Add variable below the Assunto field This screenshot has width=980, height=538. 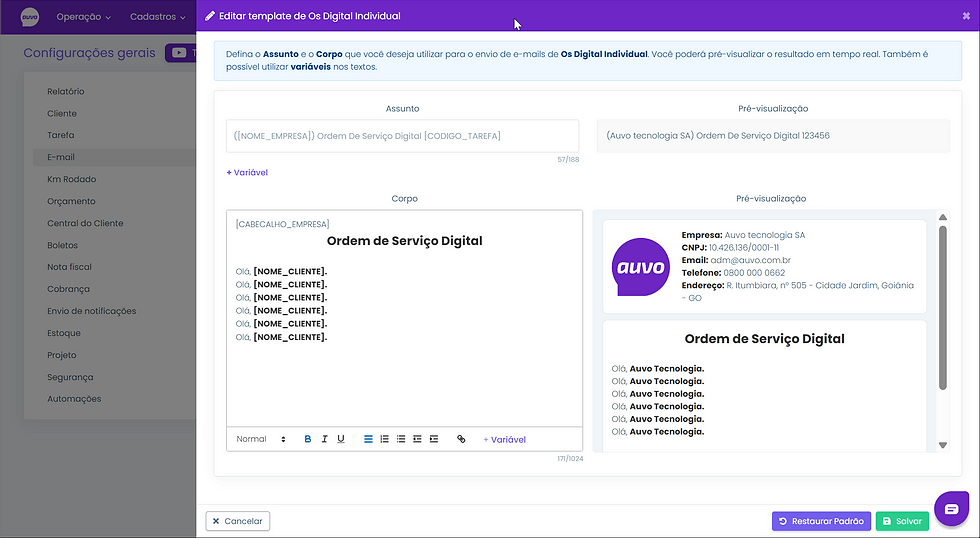247,172
